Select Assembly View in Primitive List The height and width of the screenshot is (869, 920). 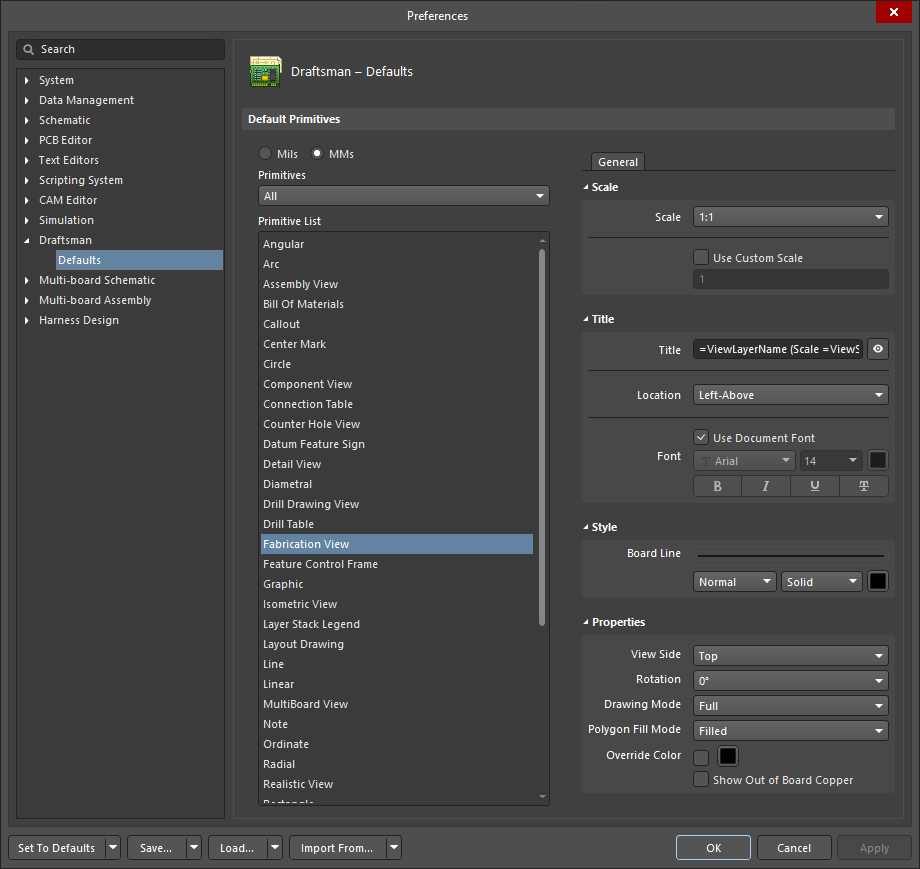click(x=397, y=284)
